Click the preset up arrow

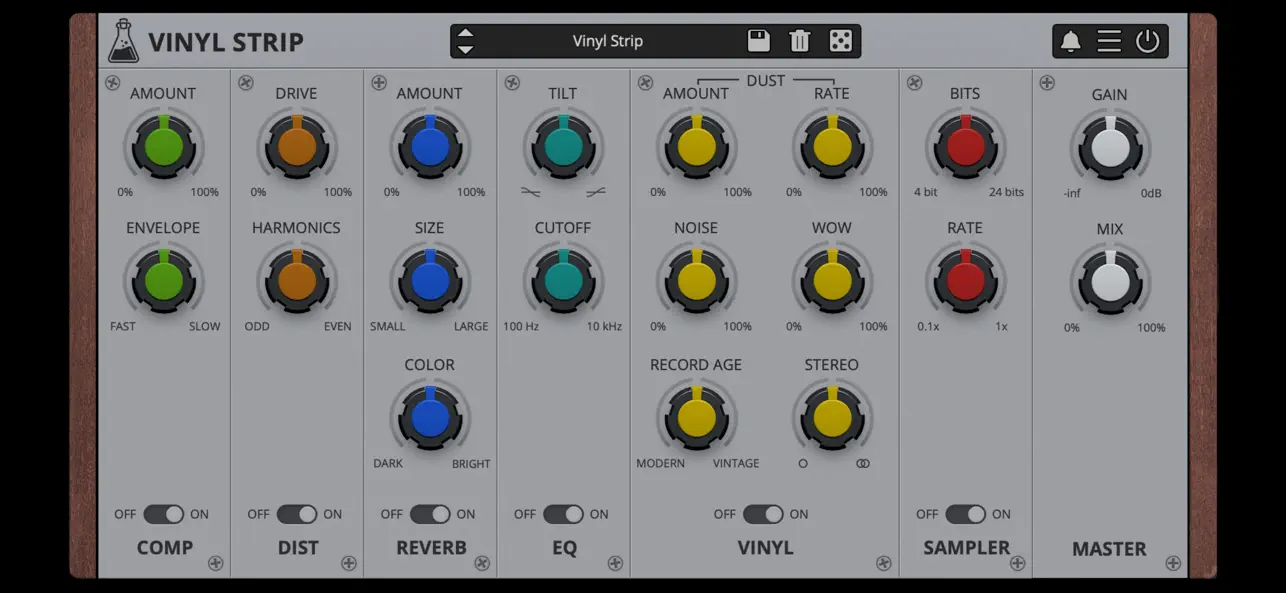(x=465, y=34)
